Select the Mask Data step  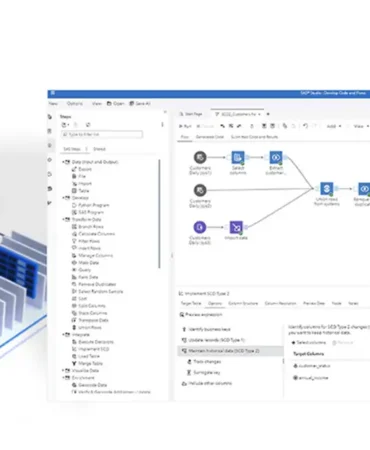[x=85, y=263]
